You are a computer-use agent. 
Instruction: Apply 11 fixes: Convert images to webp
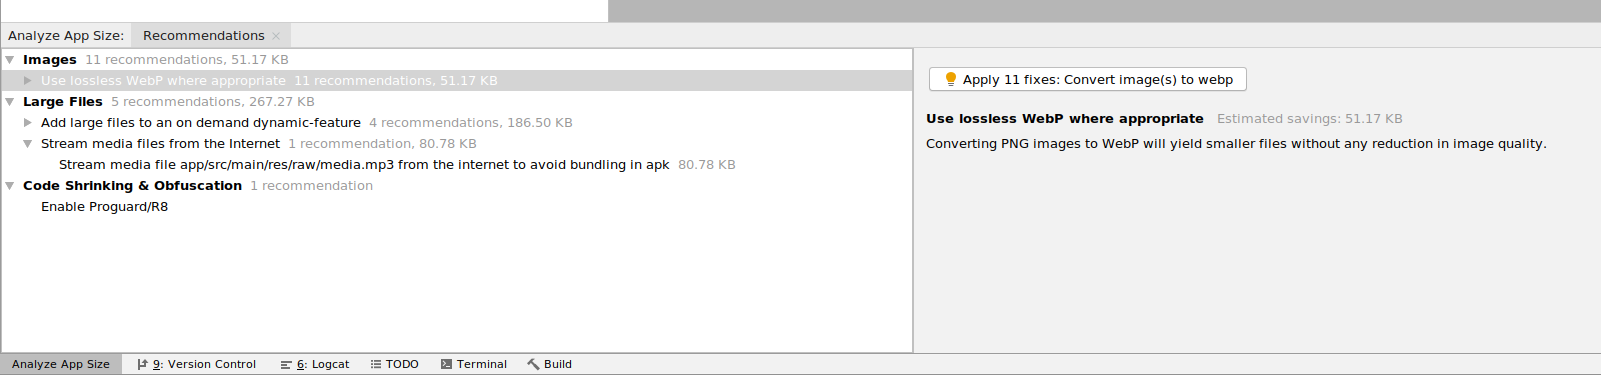tap(1088, 79)
